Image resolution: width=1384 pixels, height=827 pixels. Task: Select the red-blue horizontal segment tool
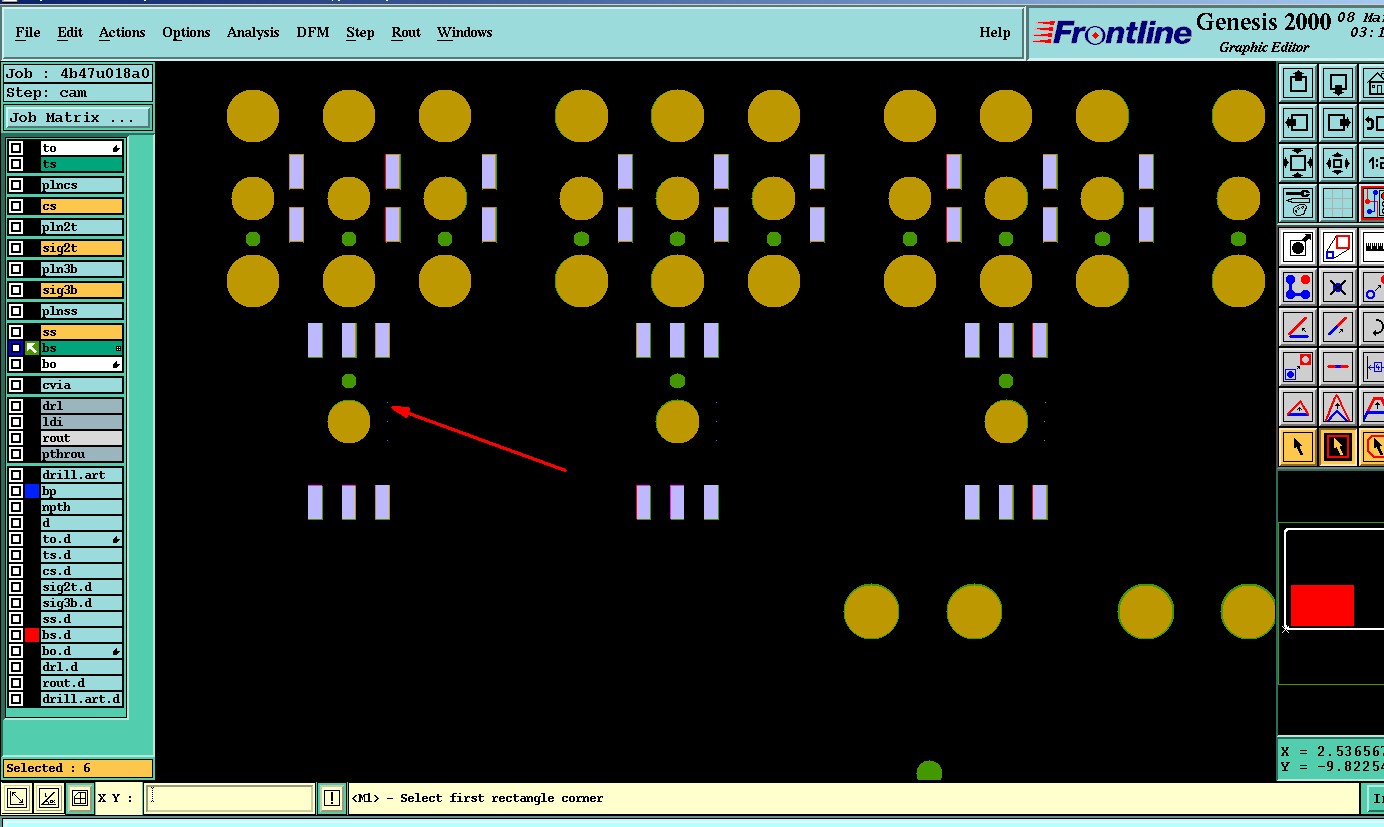click(x=1338, y=367)
